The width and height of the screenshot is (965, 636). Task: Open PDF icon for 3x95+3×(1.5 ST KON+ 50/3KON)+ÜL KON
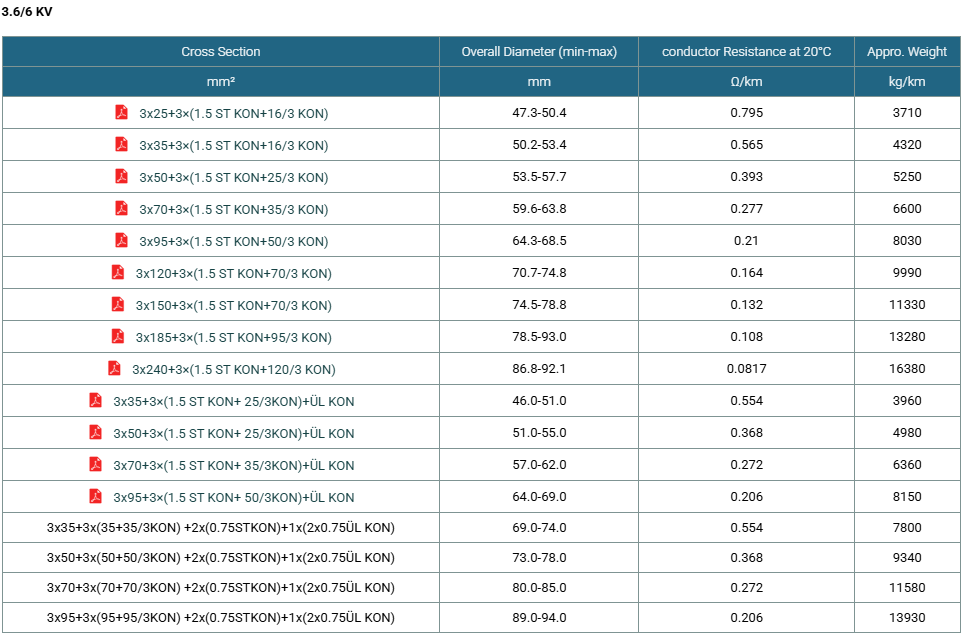click(x=95, y=496)
